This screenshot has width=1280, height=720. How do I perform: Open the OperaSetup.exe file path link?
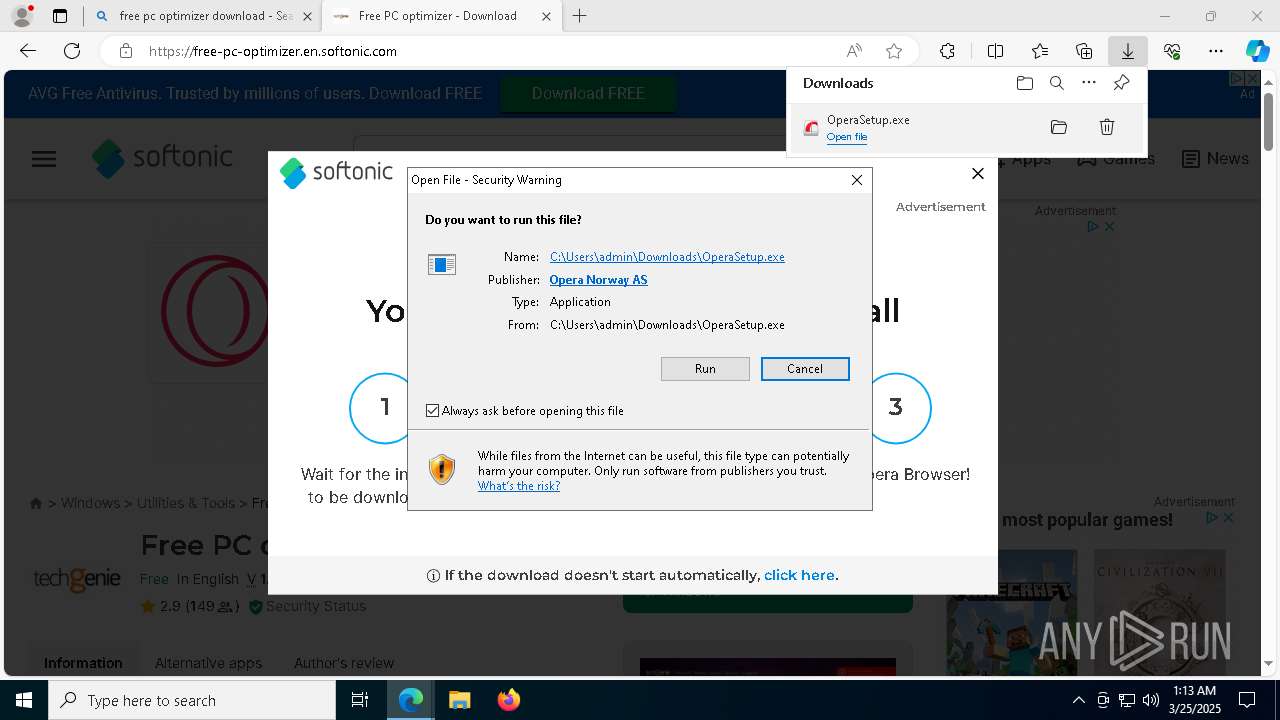[667, 257]
